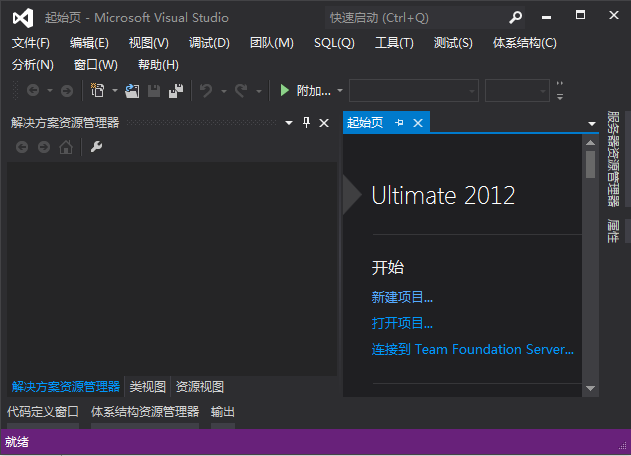
Task: Click the Redo toolbar icon
Action: 241,91
